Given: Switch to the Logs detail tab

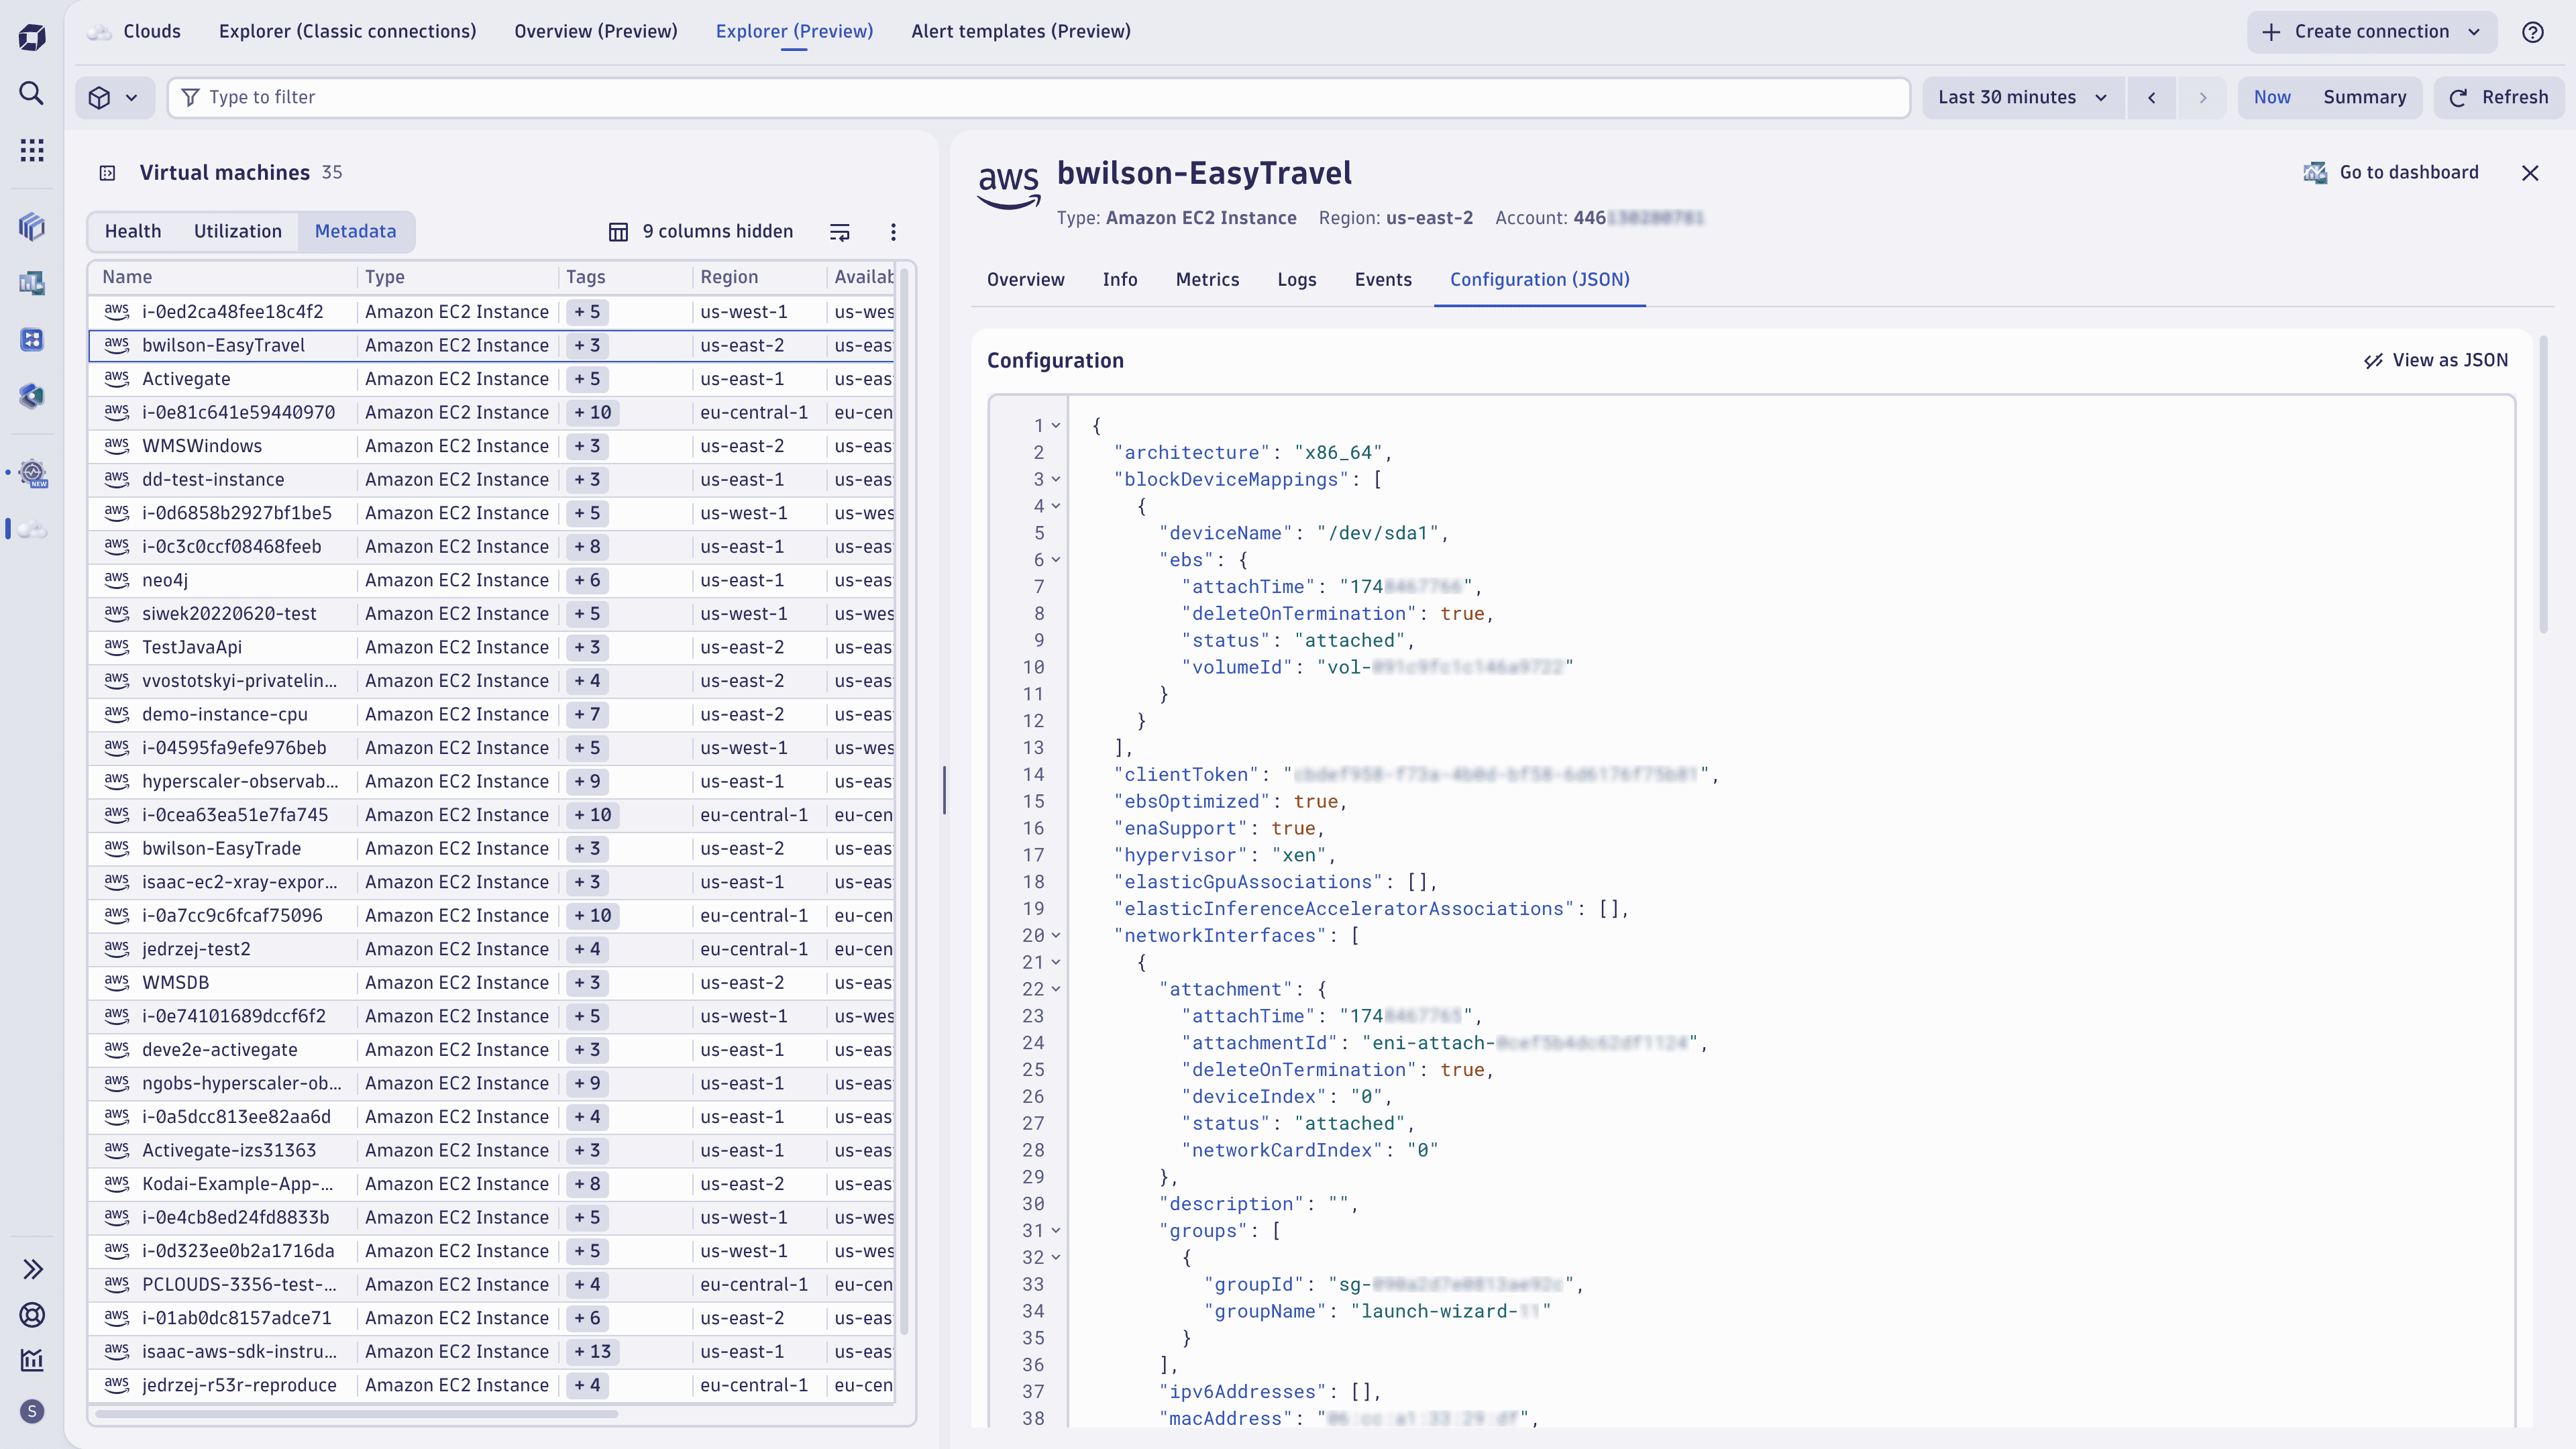Looking at the screenshot, I should pos(1296,280).
